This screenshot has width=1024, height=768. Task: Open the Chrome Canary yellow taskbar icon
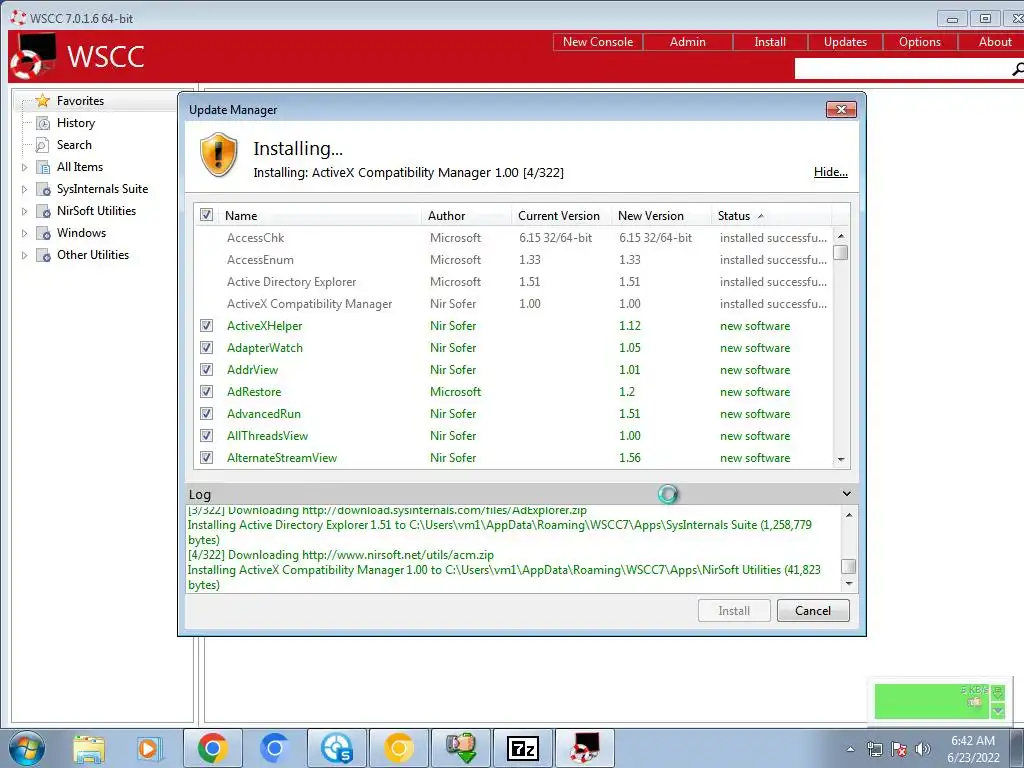point(399,748)
